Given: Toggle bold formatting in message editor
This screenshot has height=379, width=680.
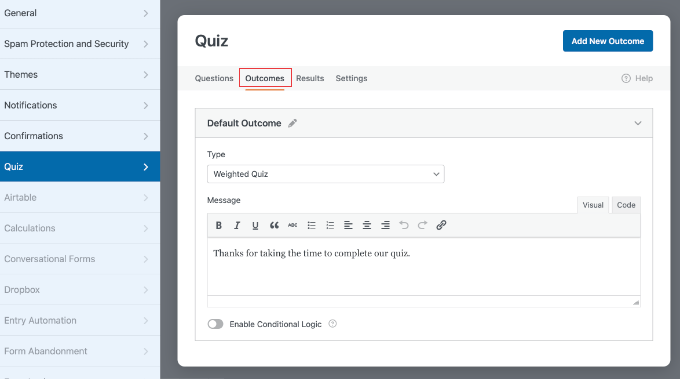Looking at the screenshot, I should click(x=219, y=225).
